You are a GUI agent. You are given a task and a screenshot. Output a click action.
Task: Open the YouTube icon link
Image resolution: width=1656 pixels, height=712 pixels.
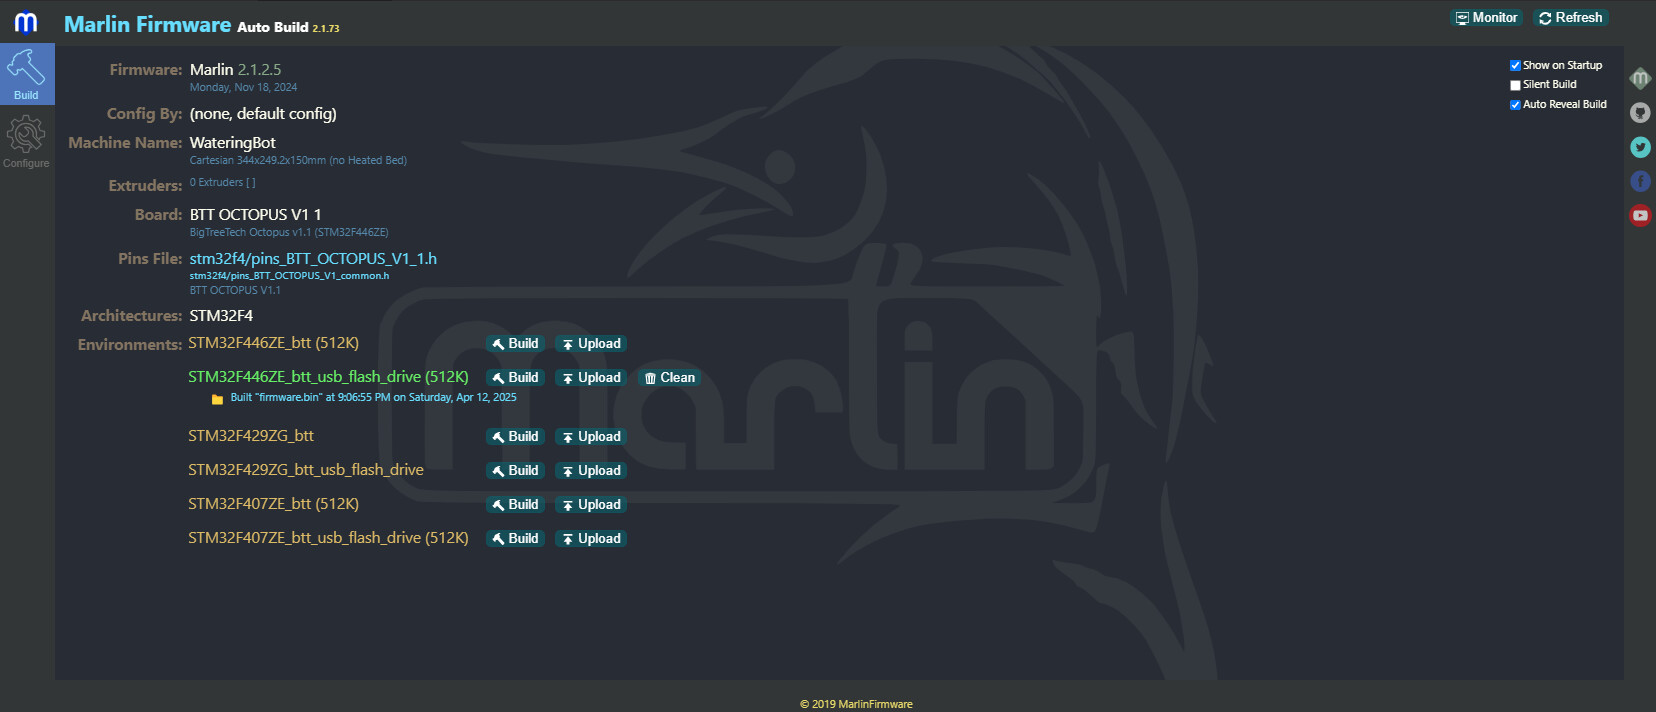(1640, 215)
